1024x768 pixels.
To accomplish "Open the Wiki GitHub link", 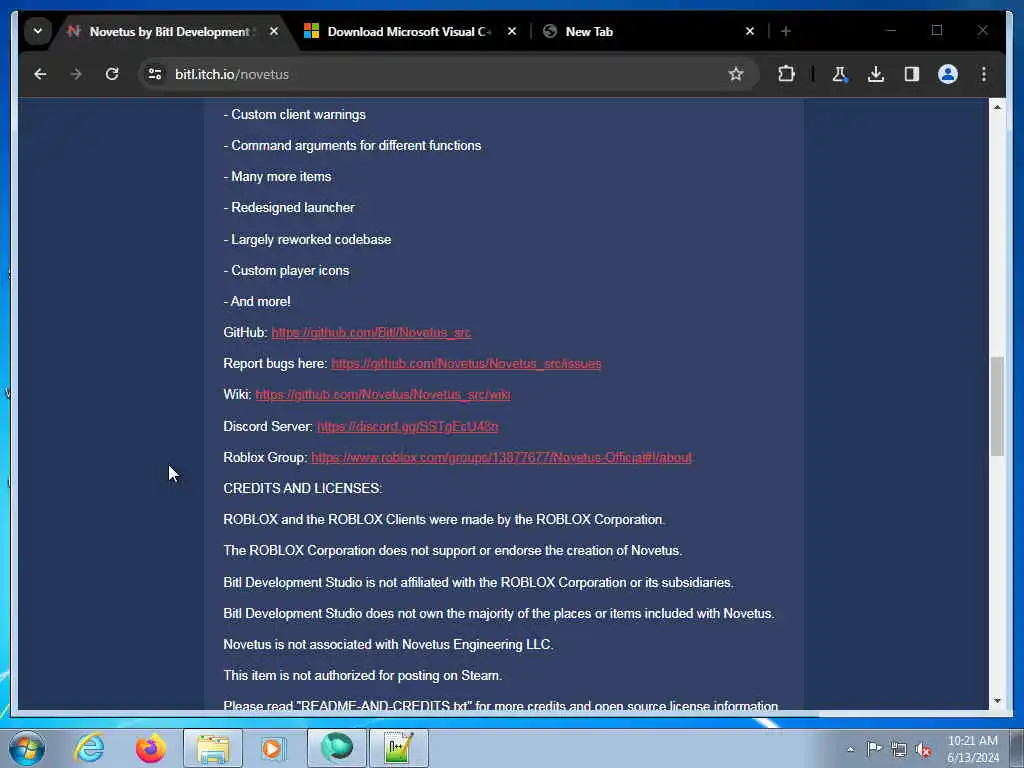I will (x=383, y=394).
